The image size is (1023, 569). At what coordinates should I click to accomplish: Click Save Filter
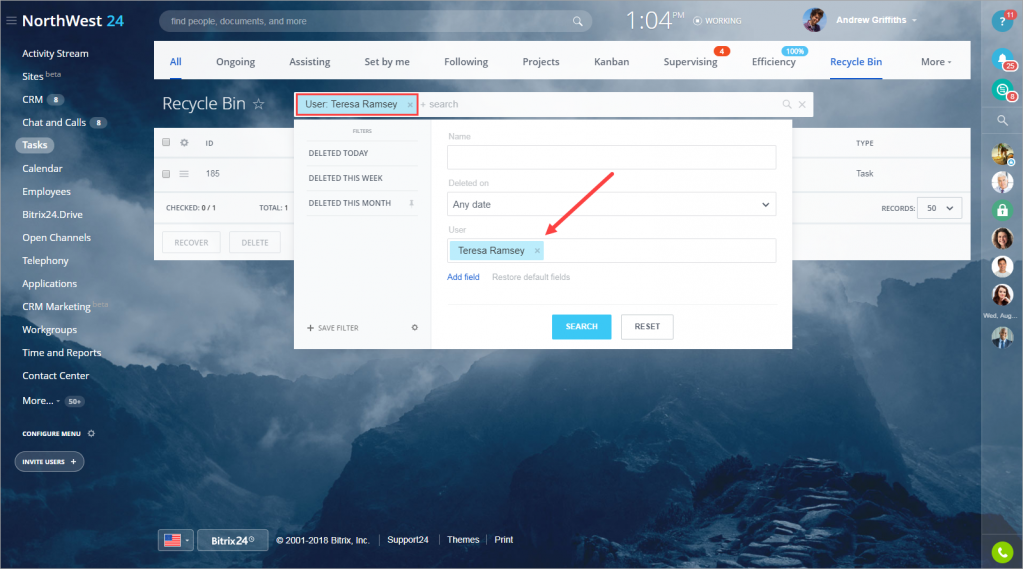[x=333, y=328]
